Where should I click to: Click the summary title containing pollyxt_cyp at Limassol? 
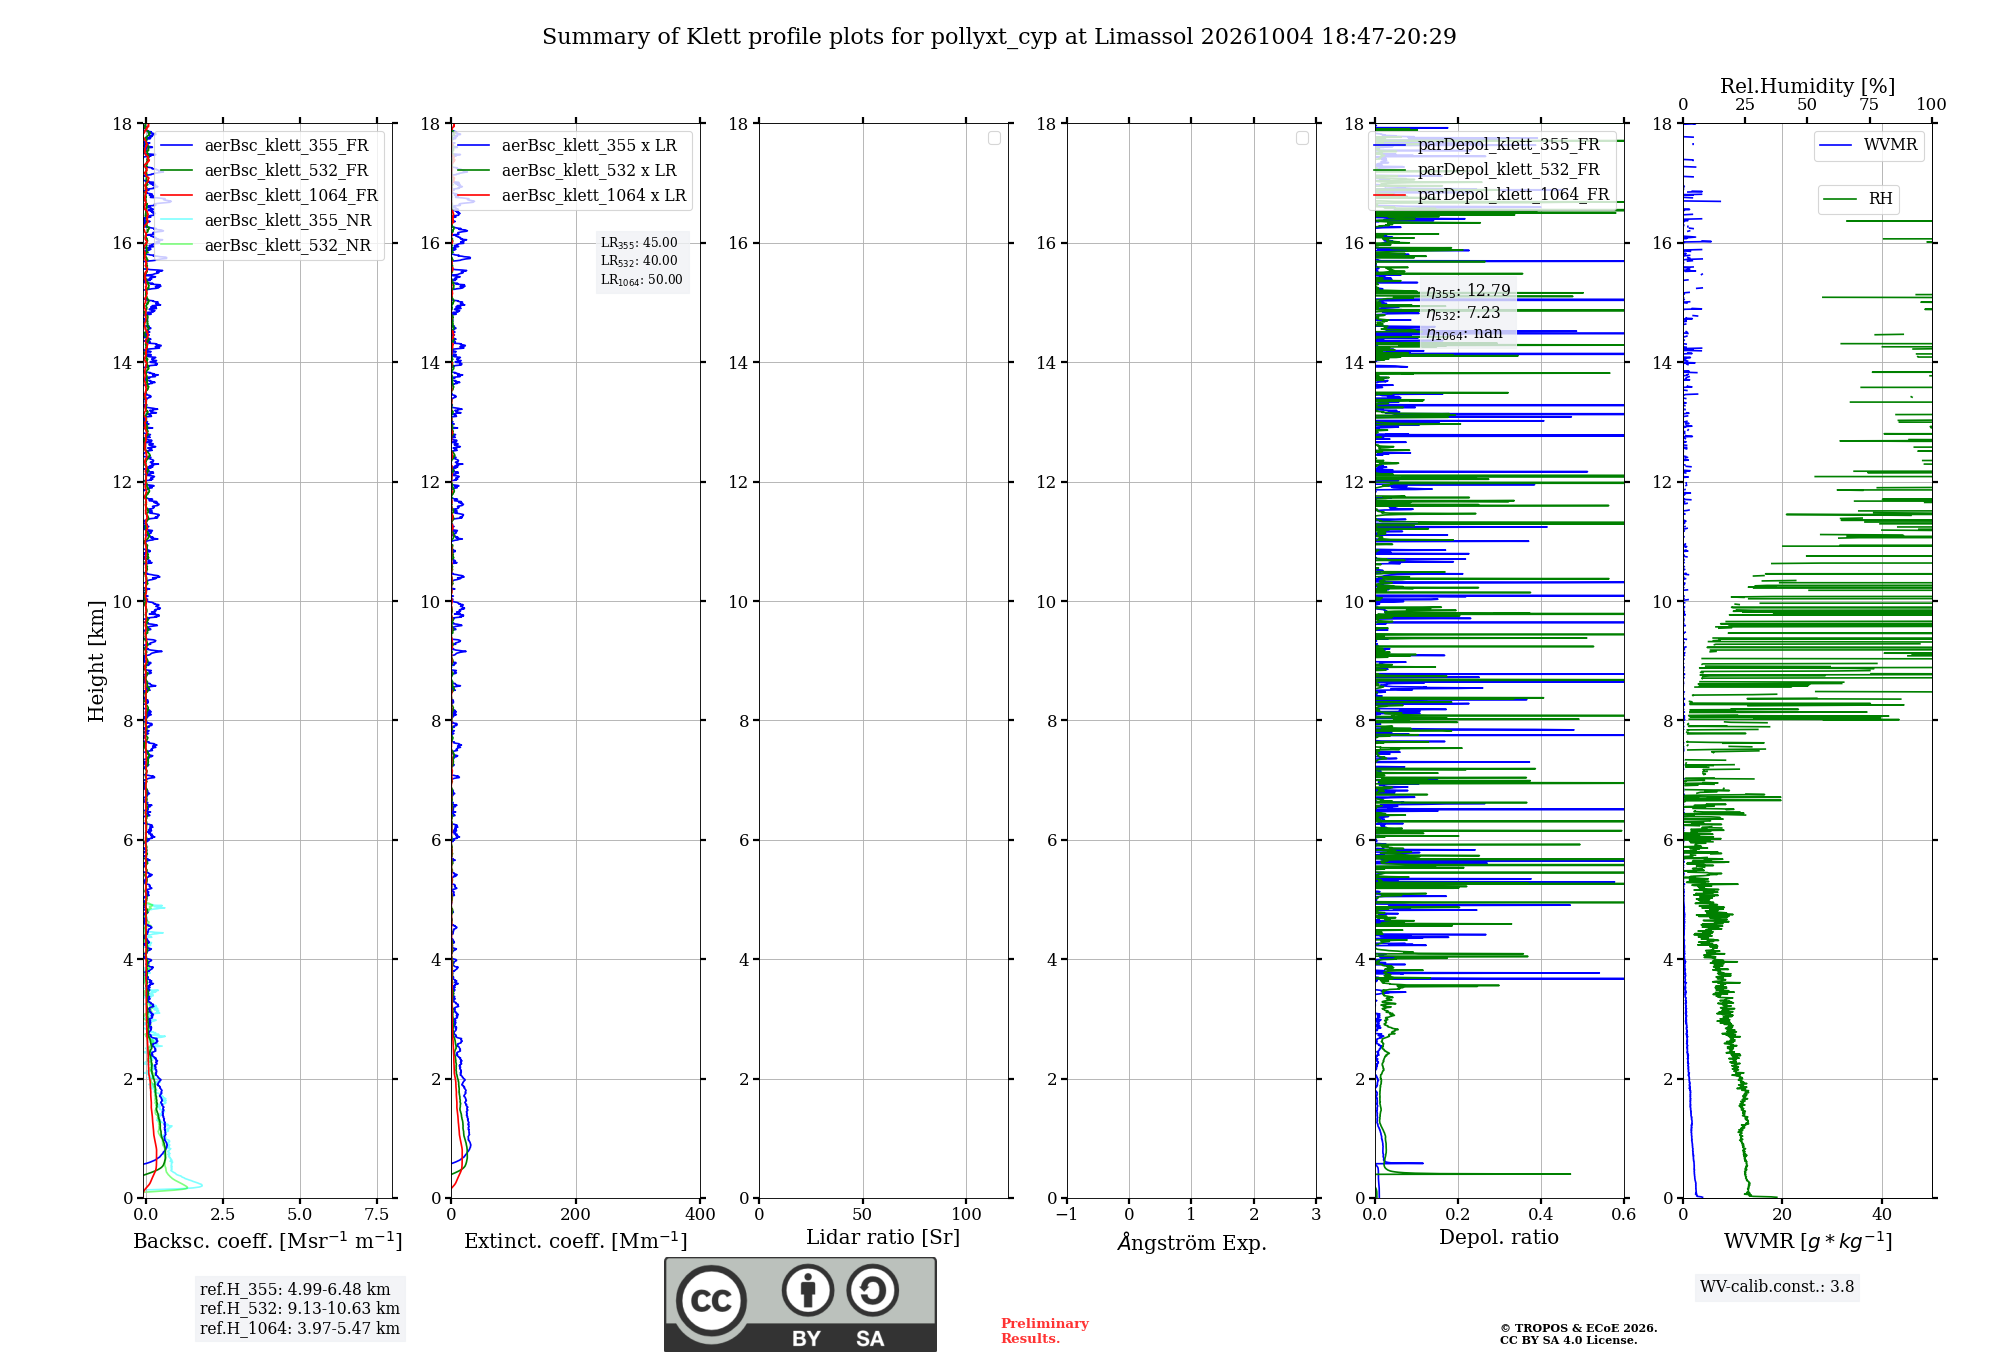pyautogui.click(x=999, y=37)
